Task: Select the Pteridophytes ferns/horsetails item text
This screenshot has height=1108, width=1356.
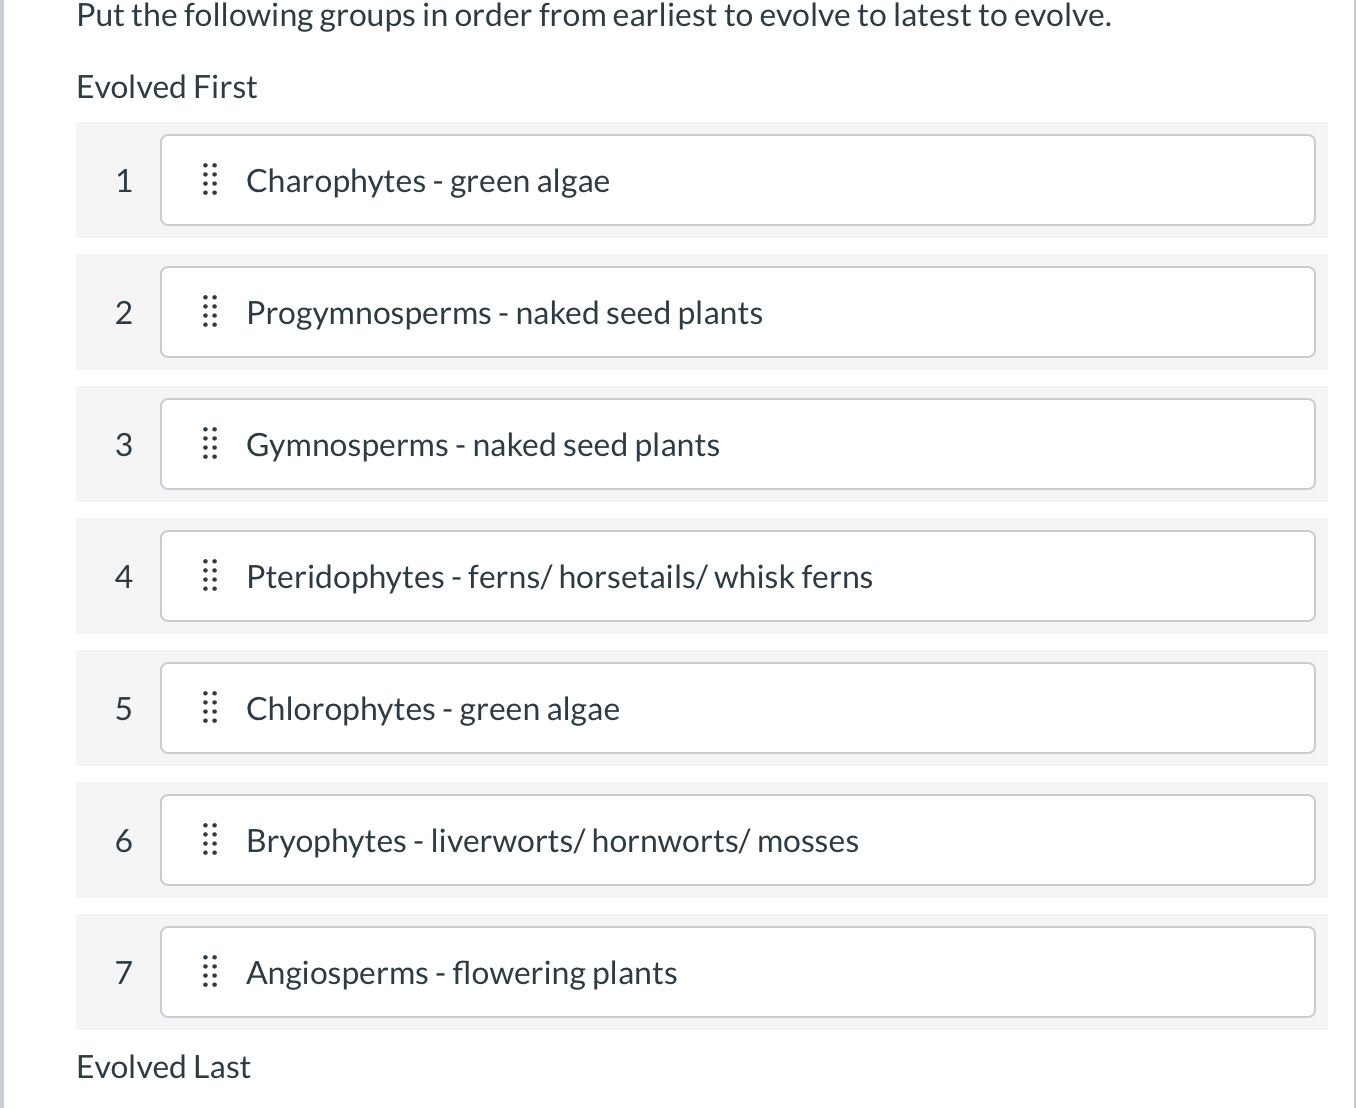Action: [x=559, y=577]
